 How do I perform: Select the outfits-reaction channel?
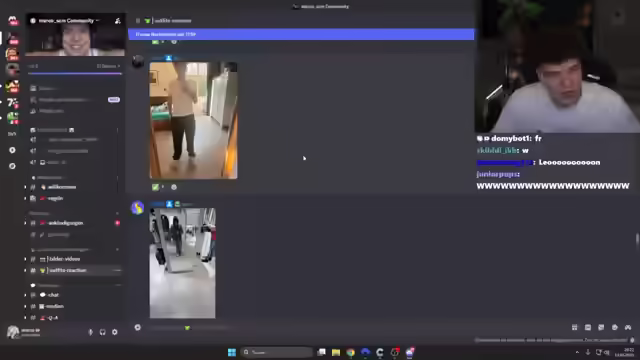tap(68, 270)
